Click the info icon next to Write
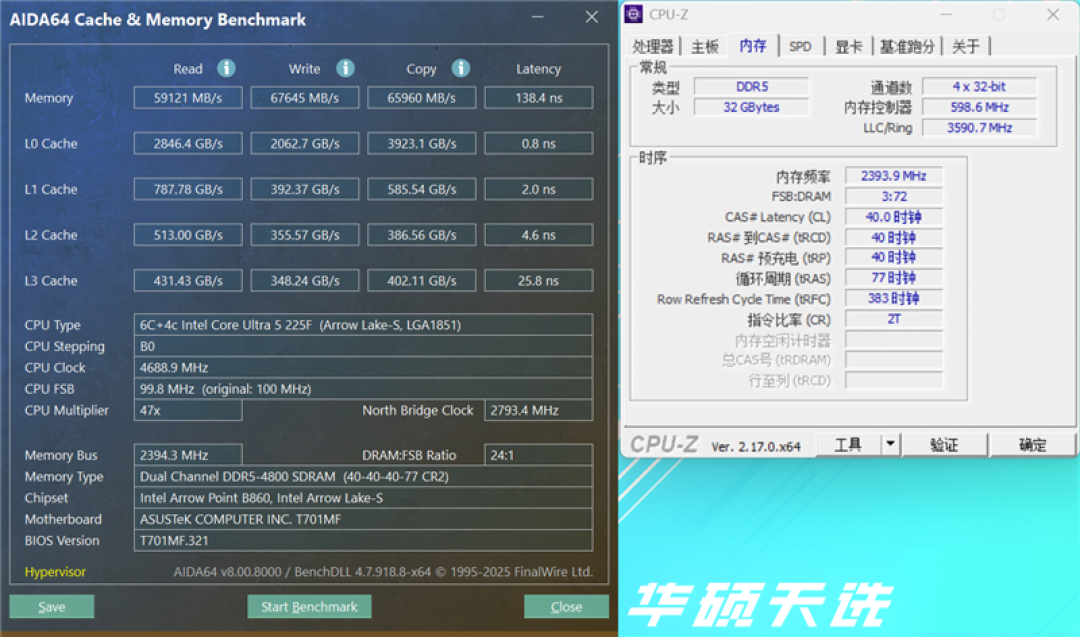This screenshot has height=637, width=1080. coord(345,68)
